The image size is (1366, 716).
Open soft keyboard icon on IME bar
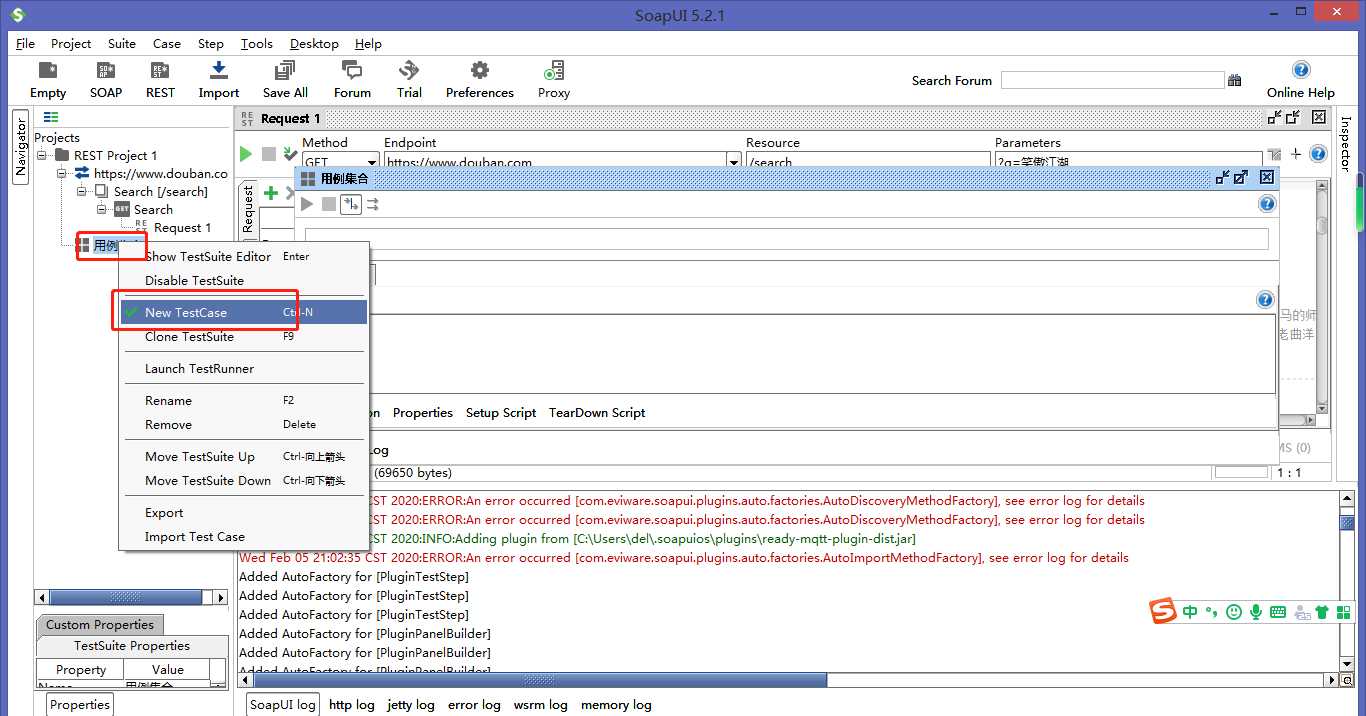[x=1278, y=611]
